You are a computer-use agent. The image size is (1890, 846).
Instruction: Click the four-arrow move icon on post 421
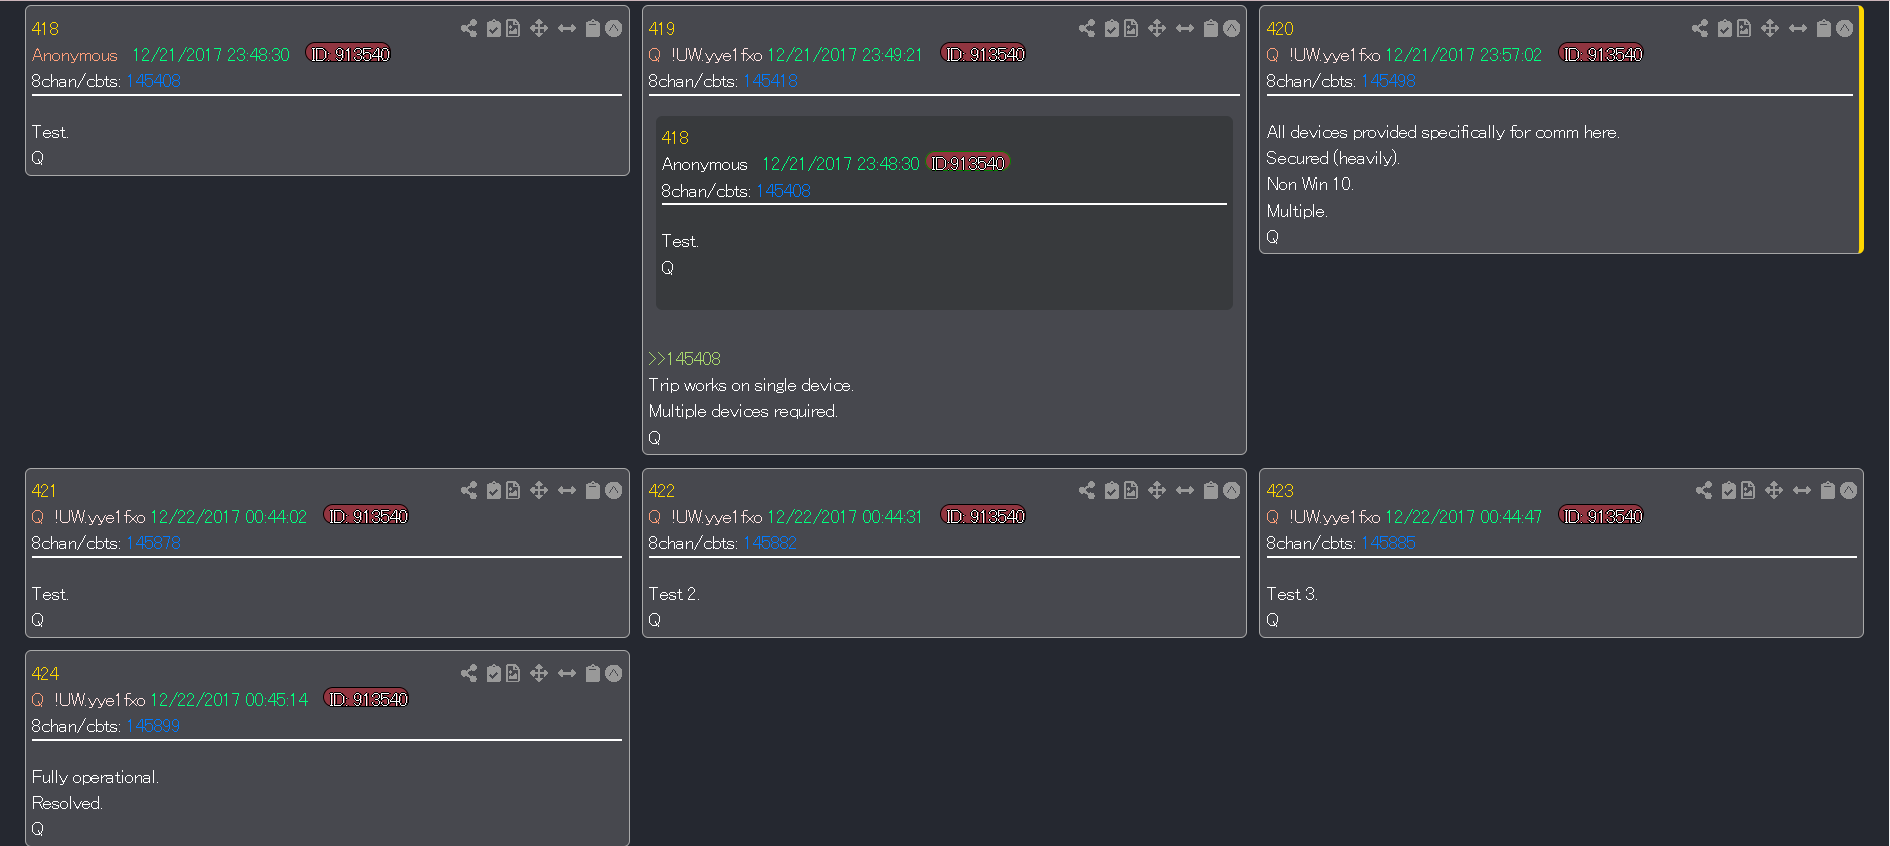pos(539,490)
